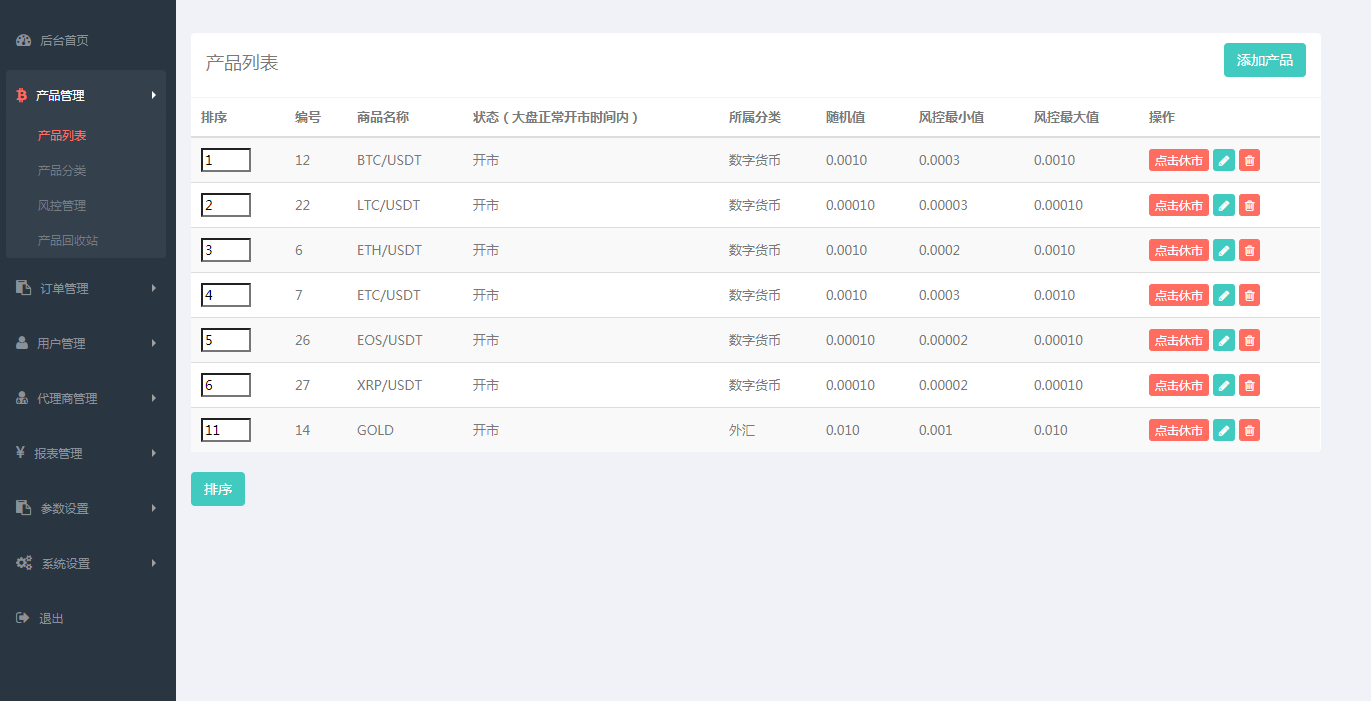The height and width of the screenshot is (701, 1371).
Task: Click the 排序 button below the table
Action: pyautogui.click(x=218, y=489)
